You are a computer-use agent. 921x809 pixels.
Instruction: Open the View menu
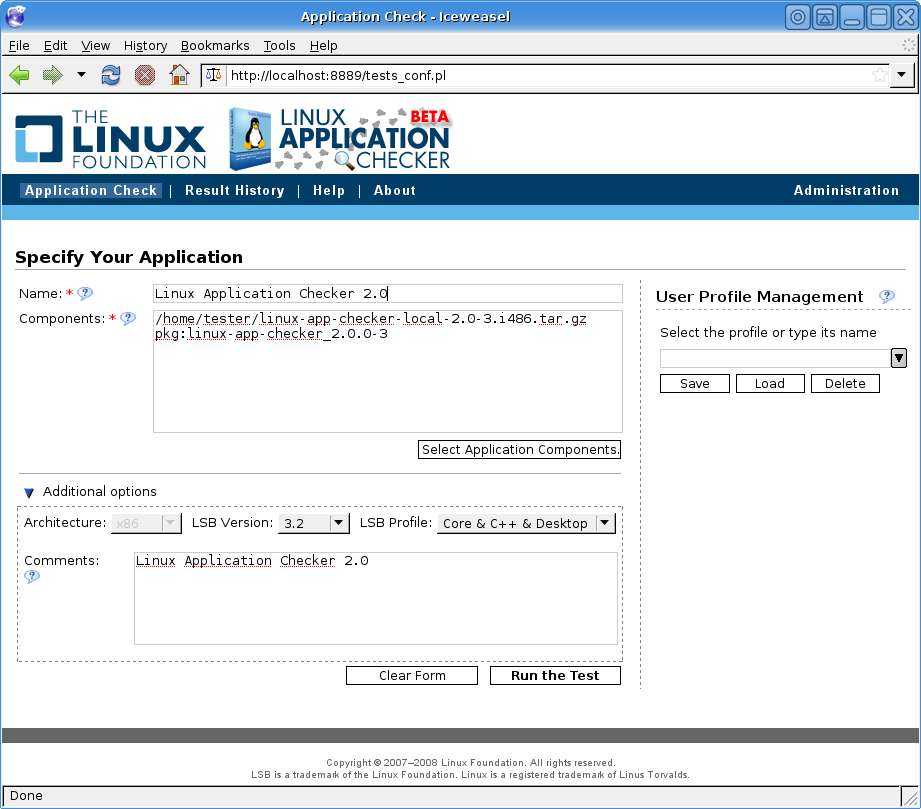click(95, 45)
